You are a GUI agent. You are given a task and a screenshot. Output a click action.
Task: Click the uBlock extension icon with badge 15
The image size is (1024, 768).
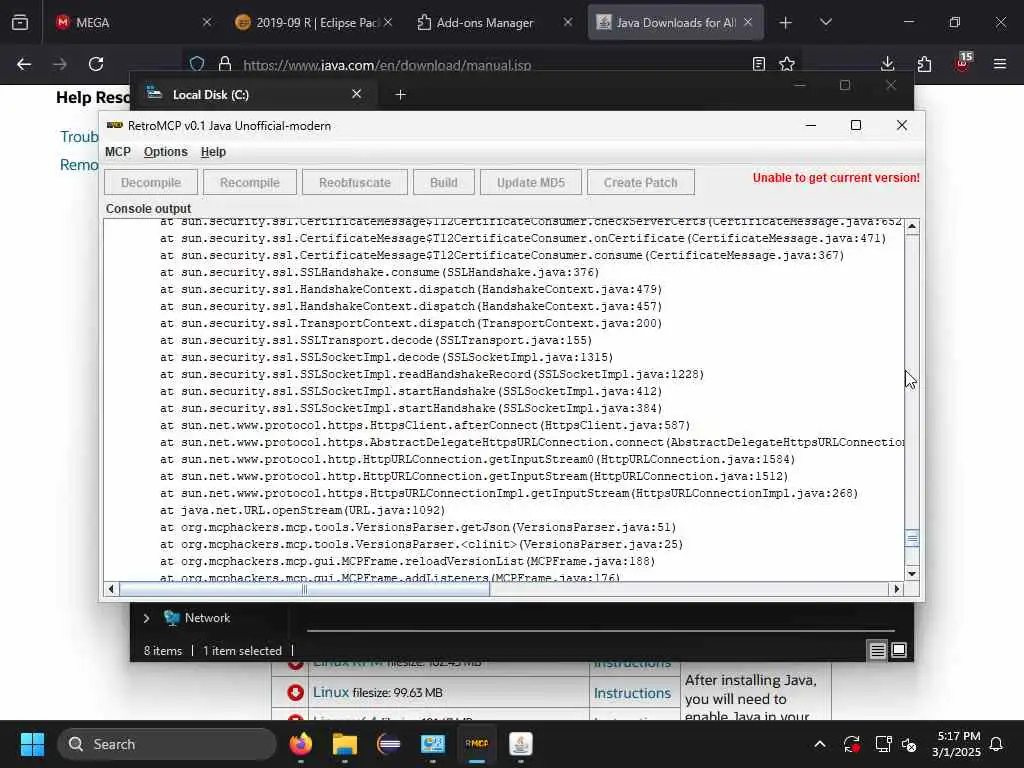tap(962, 63)
